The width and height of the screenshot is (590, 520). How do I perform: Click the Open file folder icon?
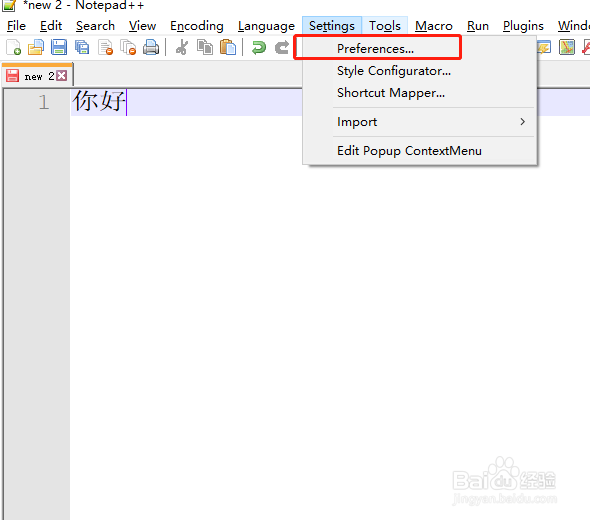[36, 47]
